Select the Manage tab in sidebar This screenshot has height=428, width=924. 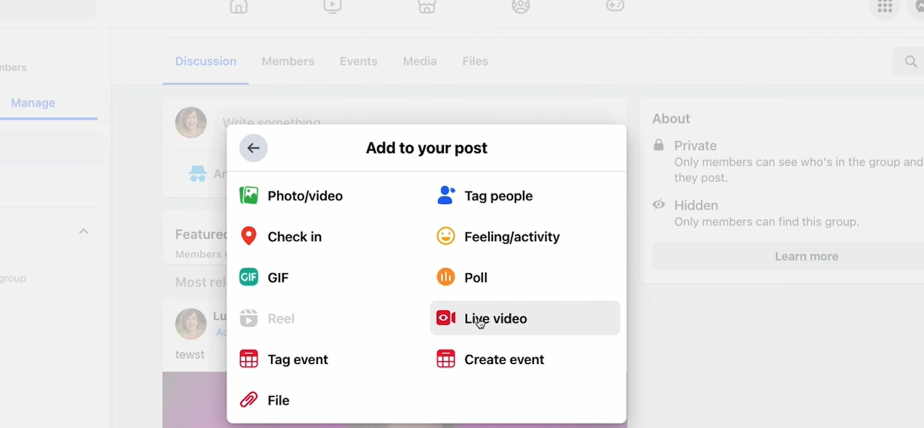(x=33, y=103)
